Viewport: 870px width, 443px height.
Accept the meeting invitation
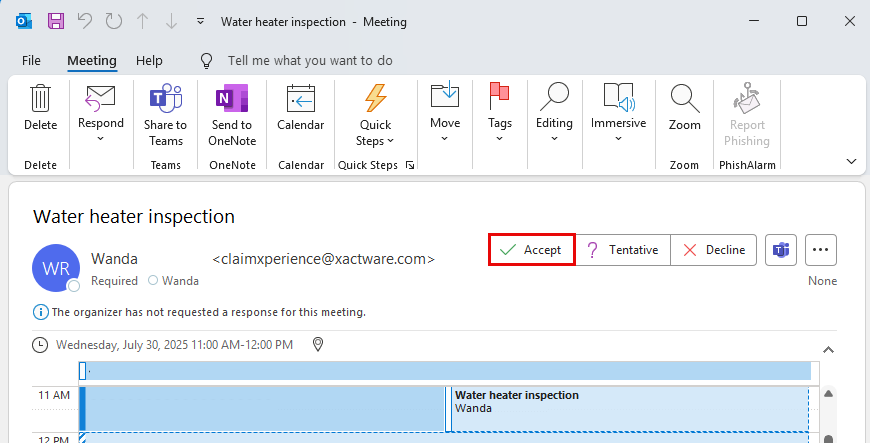click(x=532, y=250)
